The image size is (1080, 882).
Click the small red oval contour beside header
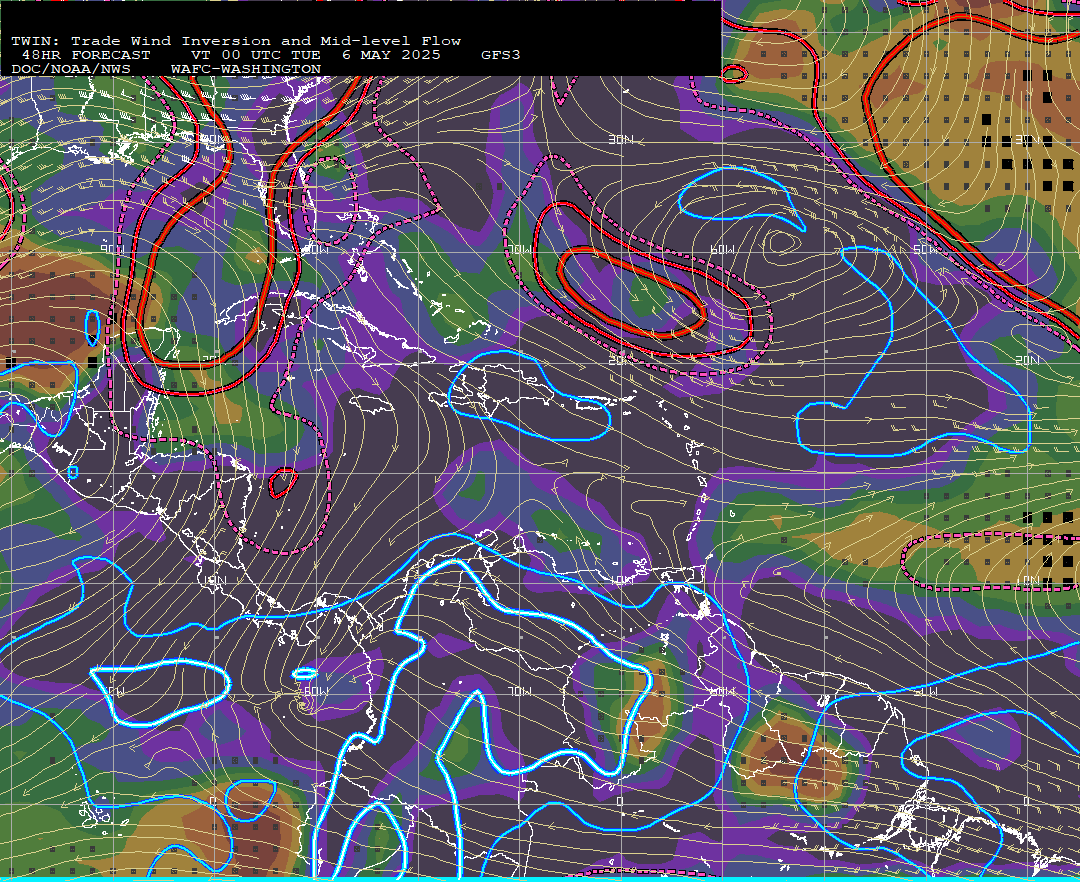(734, 73)
